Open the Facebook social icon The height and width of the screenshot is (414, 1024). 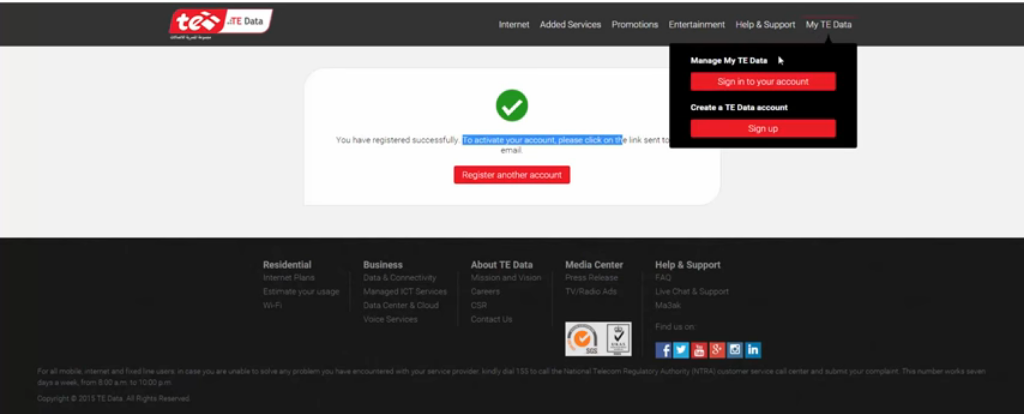tap(663, 350)
